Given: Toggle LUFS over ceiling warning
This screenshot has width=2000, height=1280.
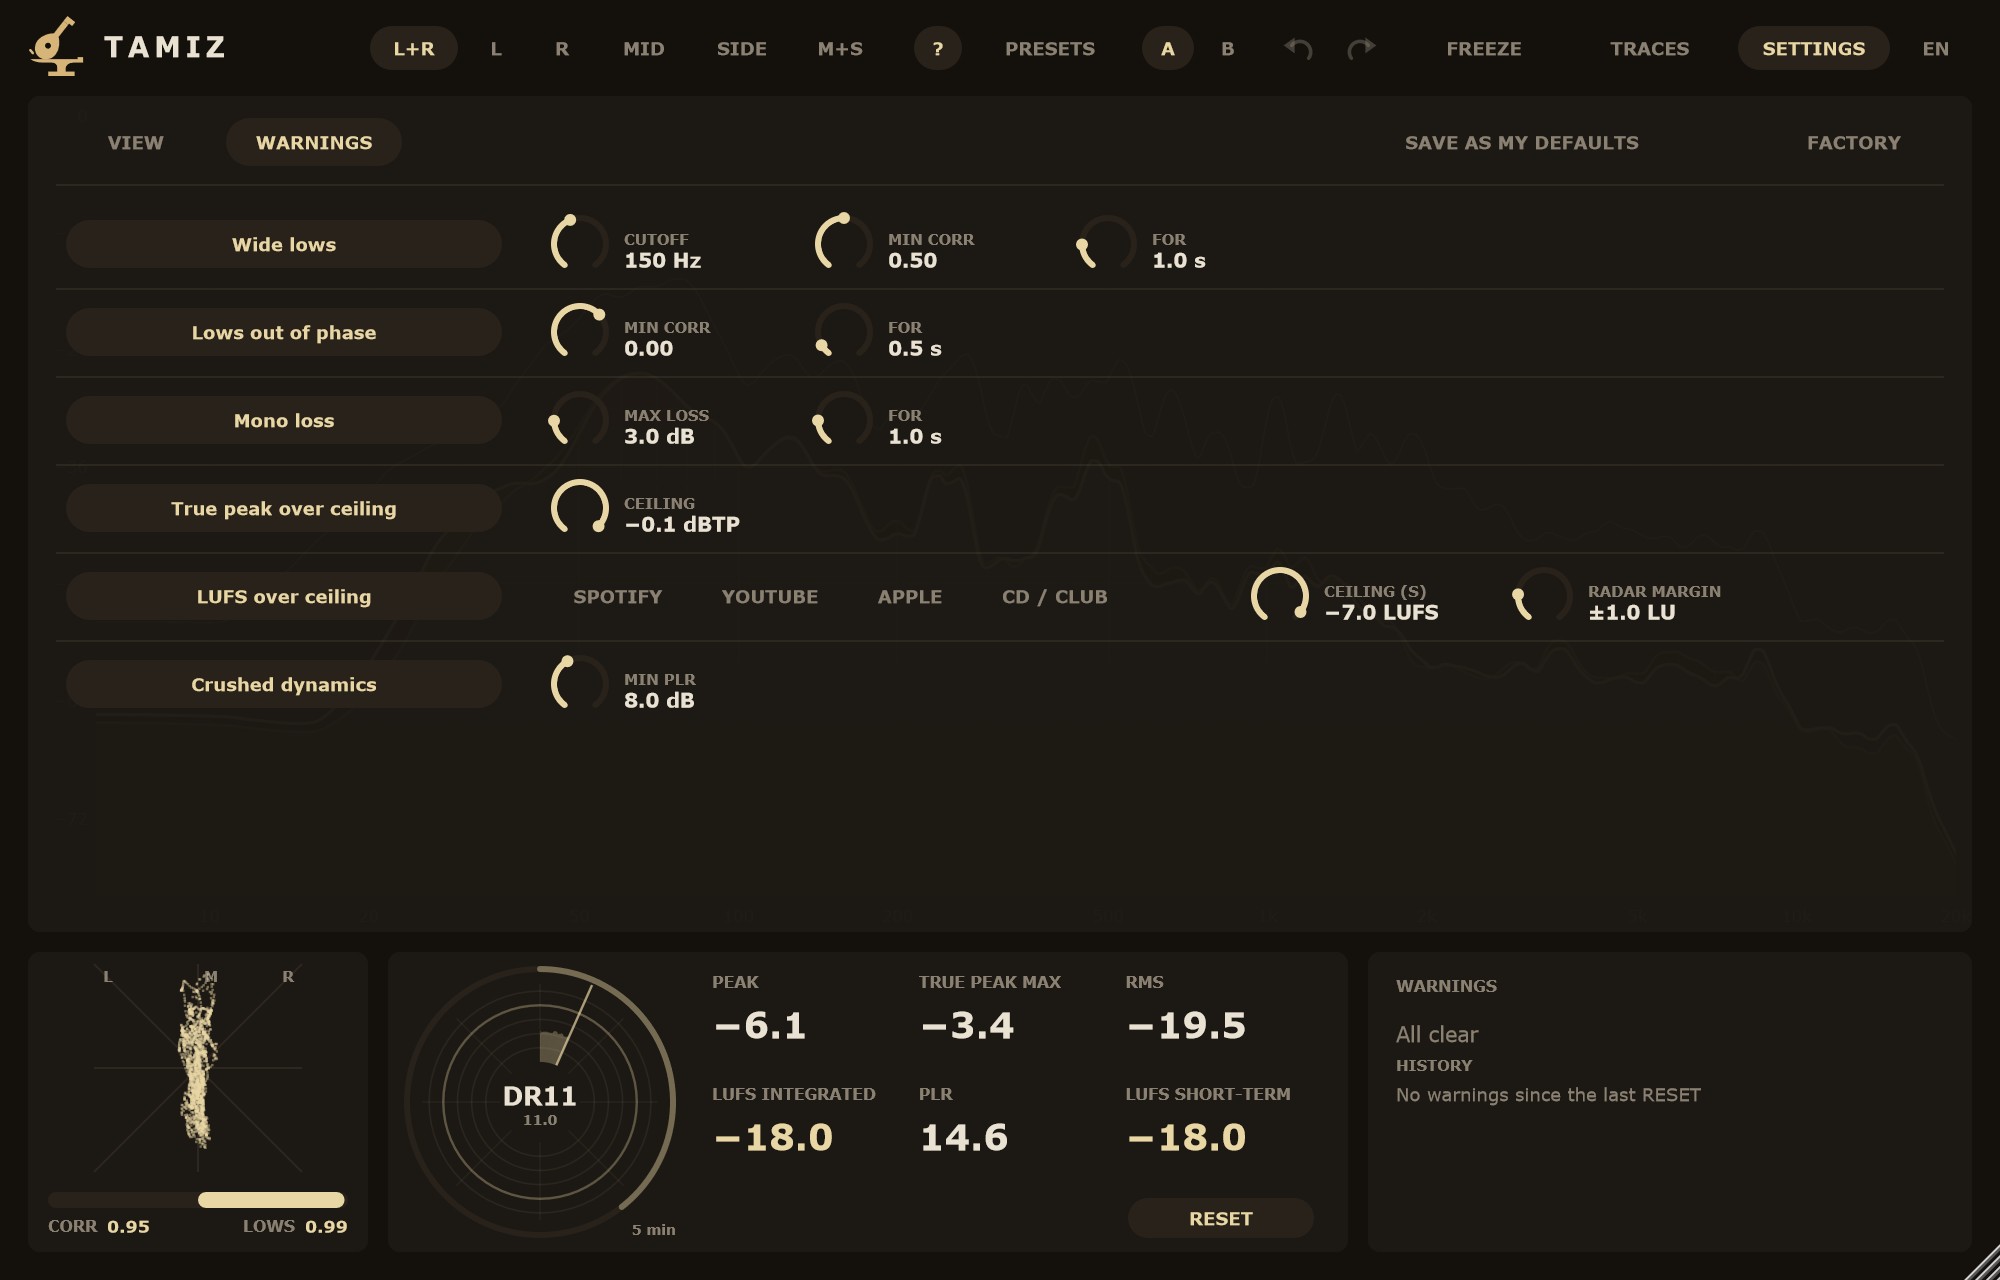Looking at the screenshot, I should pos(284,596).
